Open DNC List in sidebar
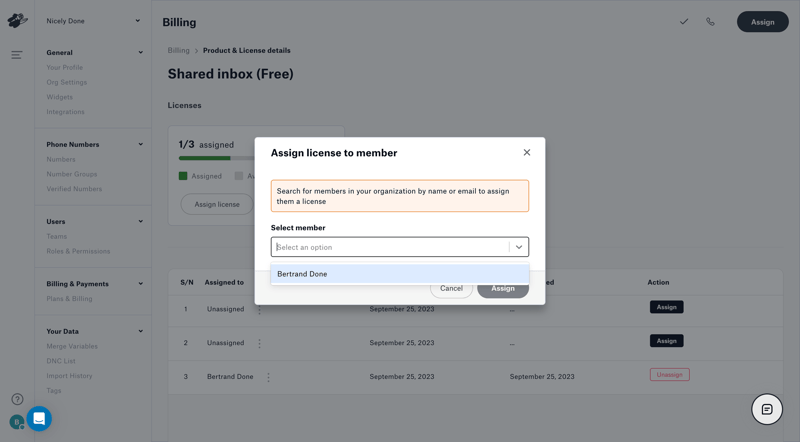Image resolution: width=800 pixels, height=442 pixels. (61, 361)
